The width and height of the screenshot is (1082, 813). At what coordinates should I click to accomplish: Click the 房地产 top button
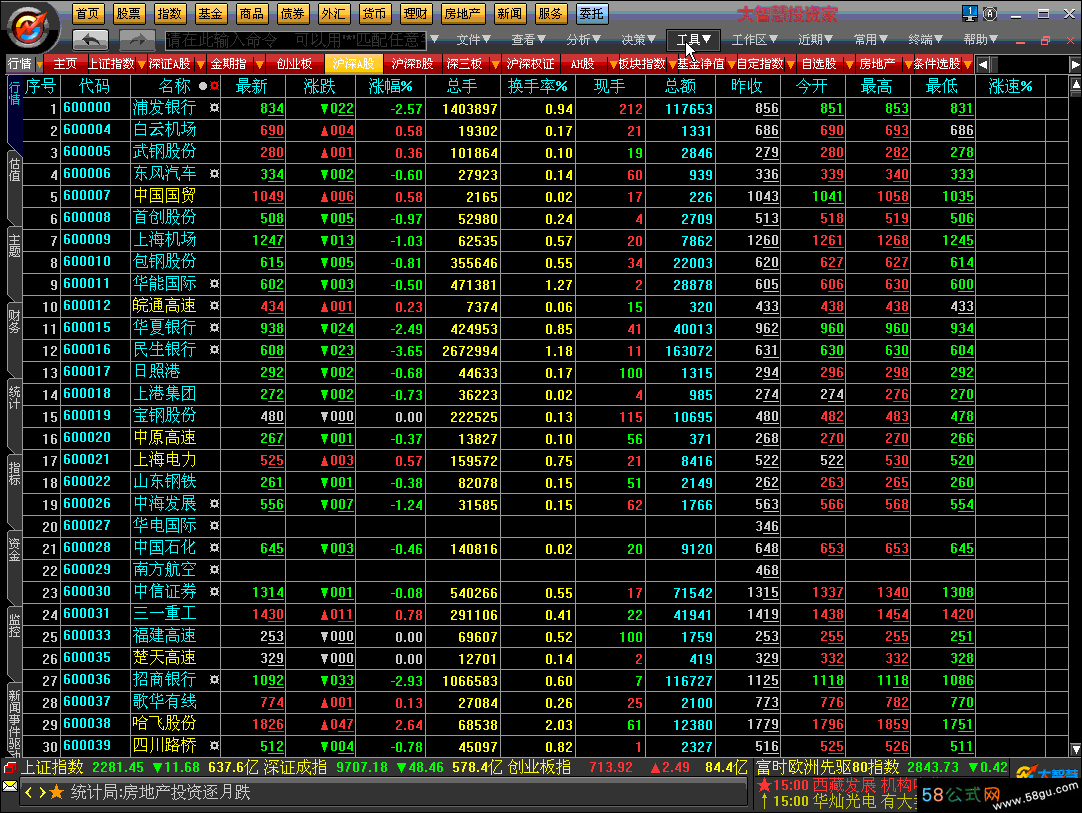pyautogui.click(x=462, y=14)
